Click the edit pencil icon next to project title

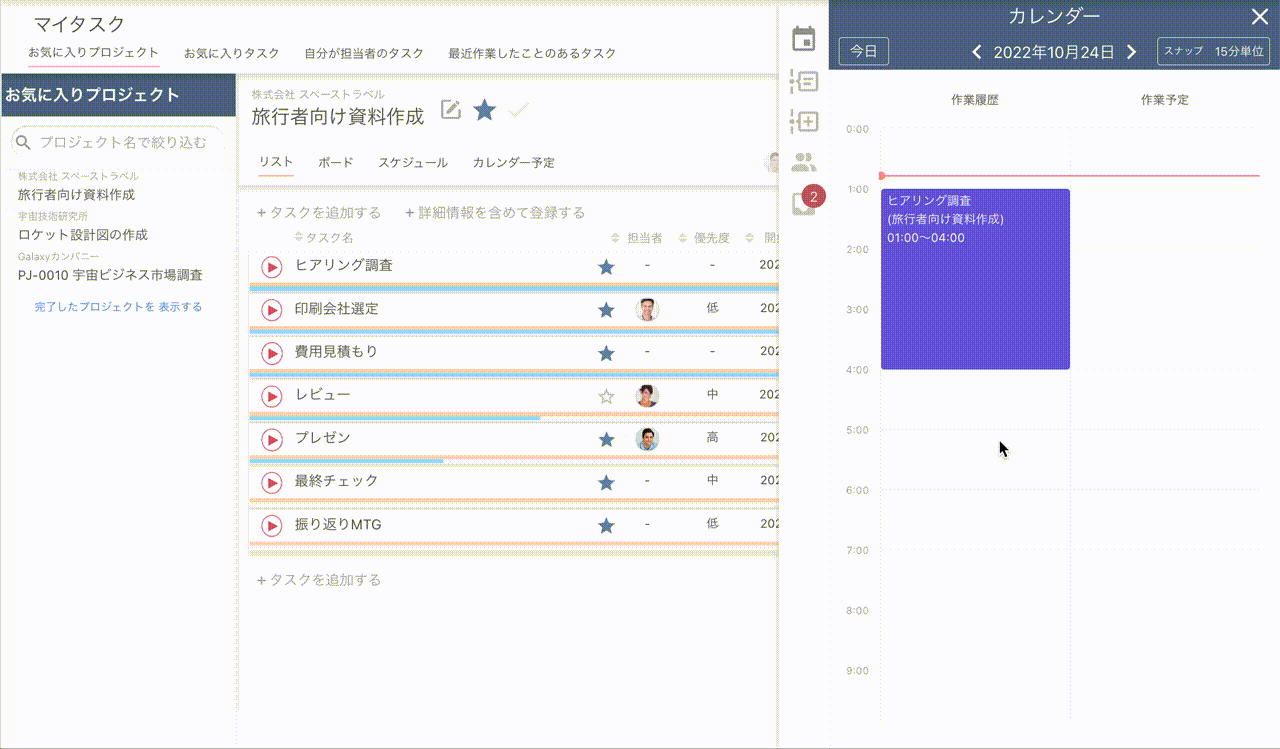tap(450, 110)
